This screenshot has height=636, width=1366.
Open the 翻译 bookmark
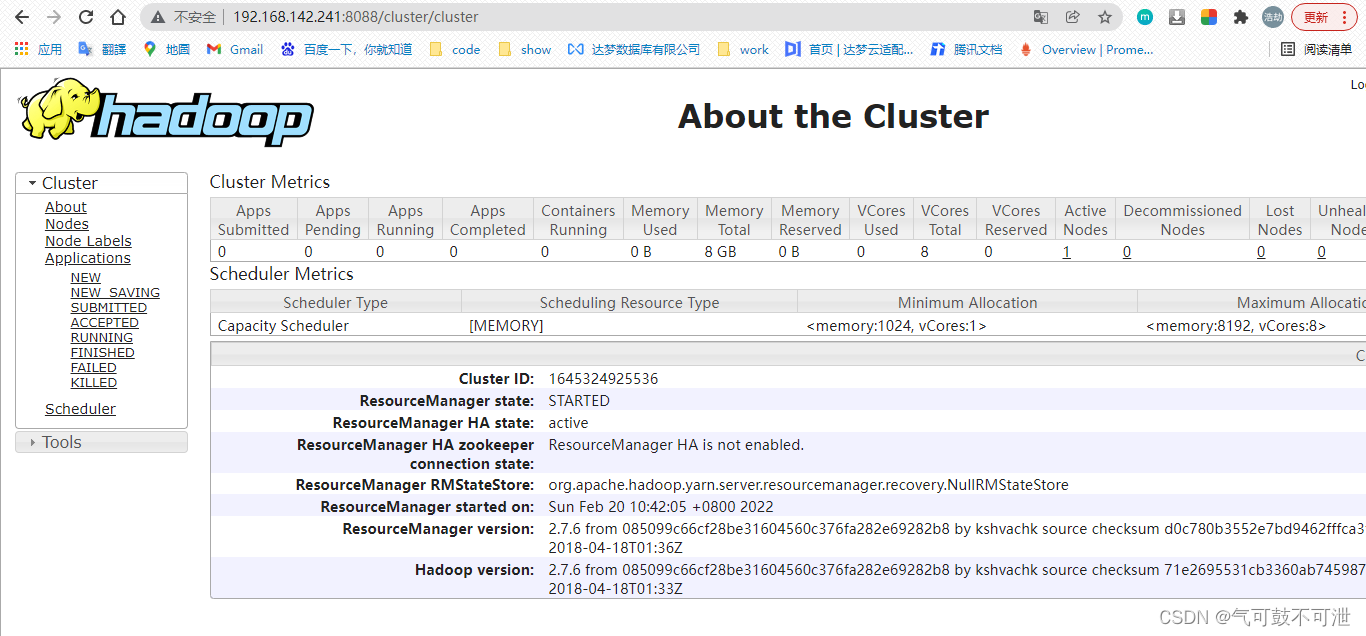(102, 49)
